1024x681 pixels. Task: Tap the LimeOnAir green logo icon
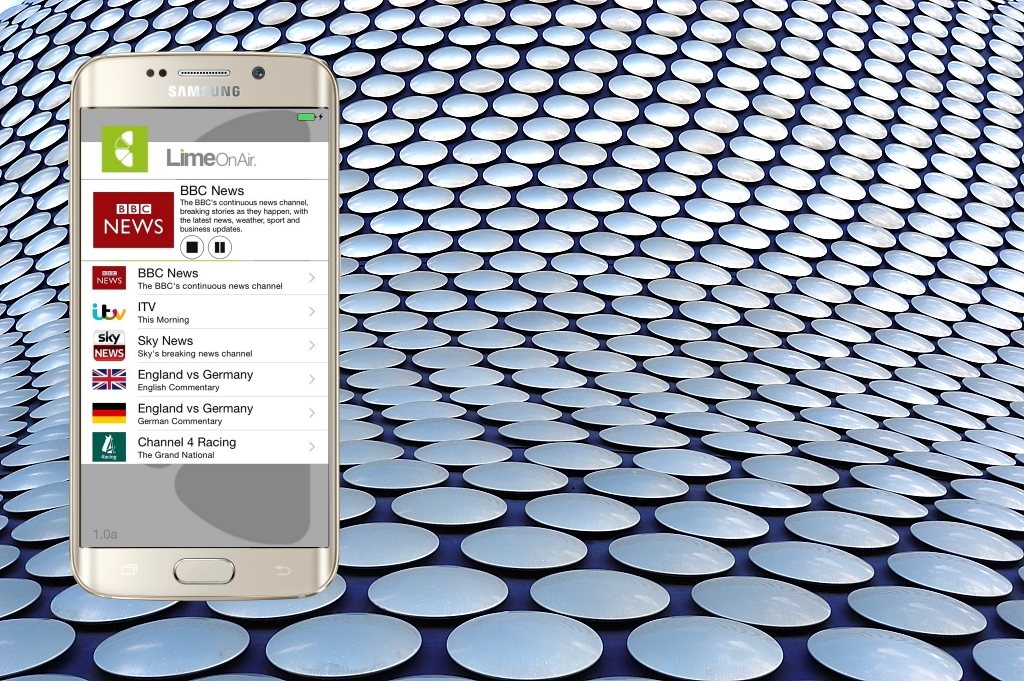(125, 149)
